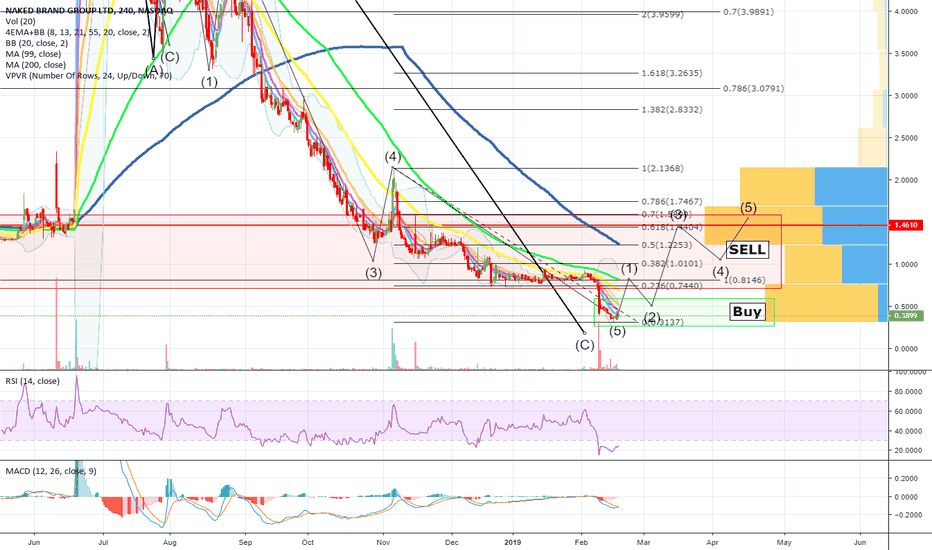Viewport: 932px width, 550px height.
Task: Click Fibonacci label 1.382(2.8332)
Action: (672, 109)
